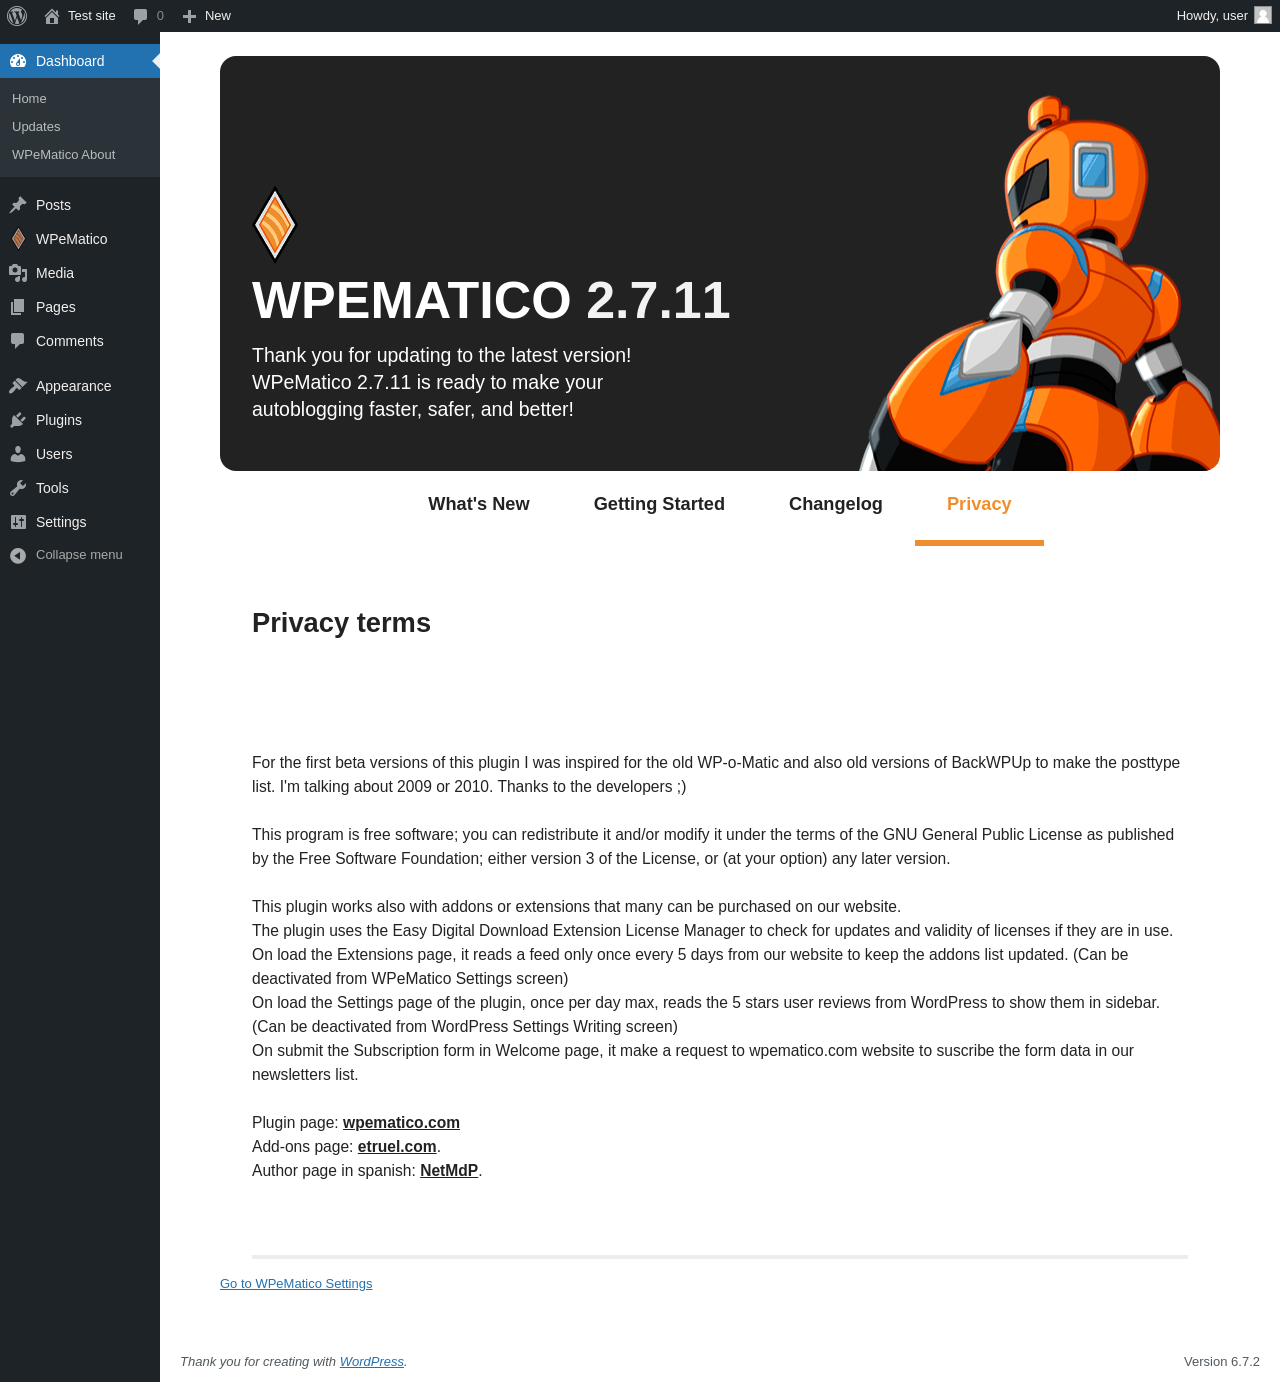
Task: Click the Plugins plug icon
Action: point(18,420)
